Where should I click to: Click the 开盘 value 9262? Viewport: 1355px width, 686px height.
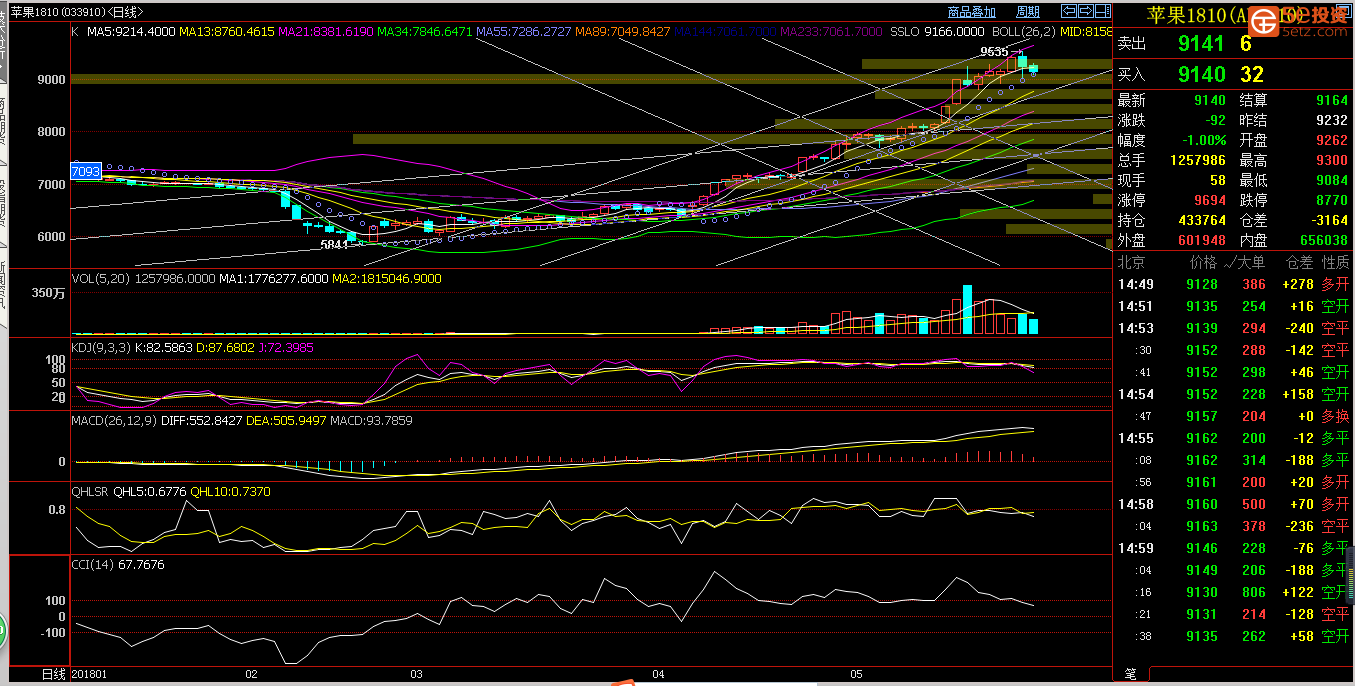pos(1332,140)
